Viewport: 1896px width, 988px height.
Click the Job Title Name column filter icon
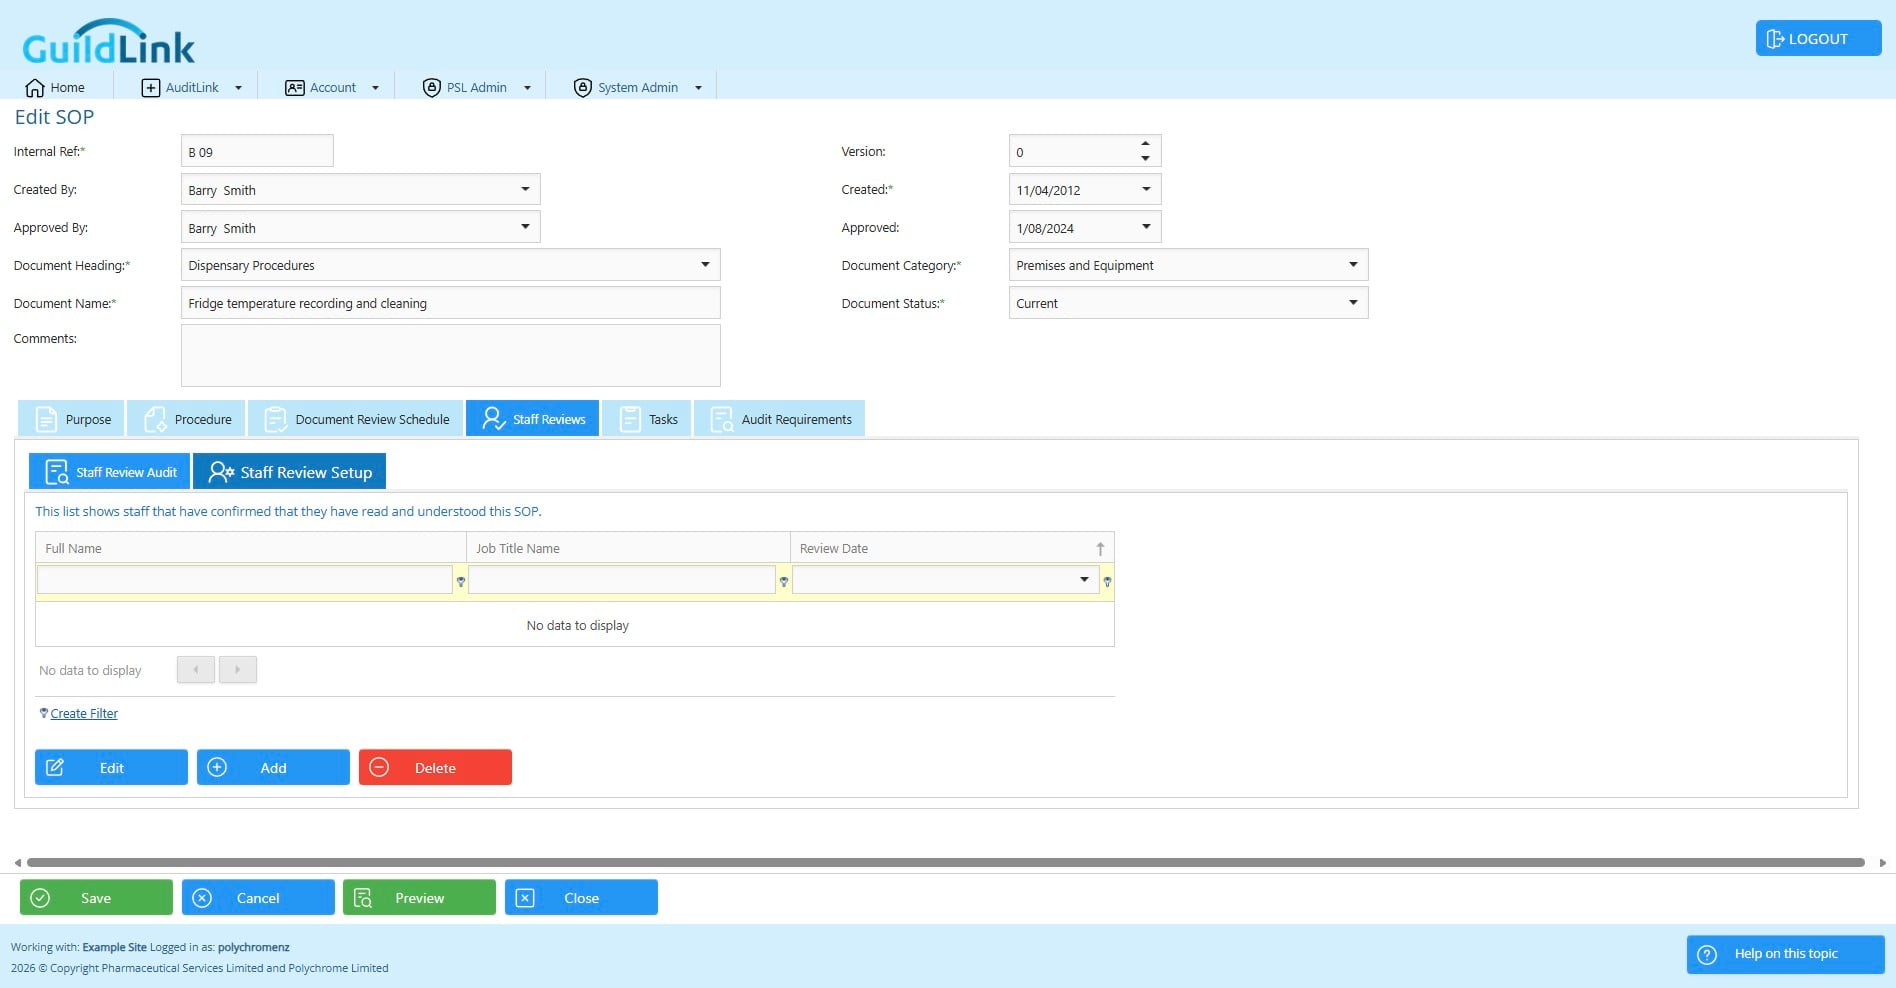(x=784, y=581)
